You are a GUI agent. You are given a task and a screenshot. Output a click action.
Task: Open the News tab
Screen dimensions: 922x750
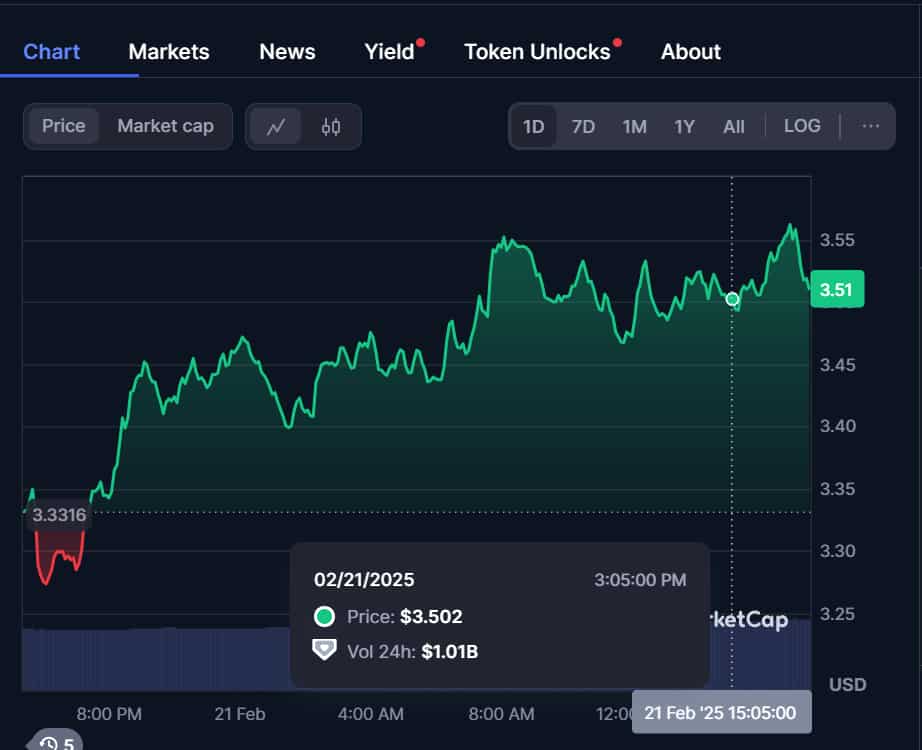tap(287, 52)
